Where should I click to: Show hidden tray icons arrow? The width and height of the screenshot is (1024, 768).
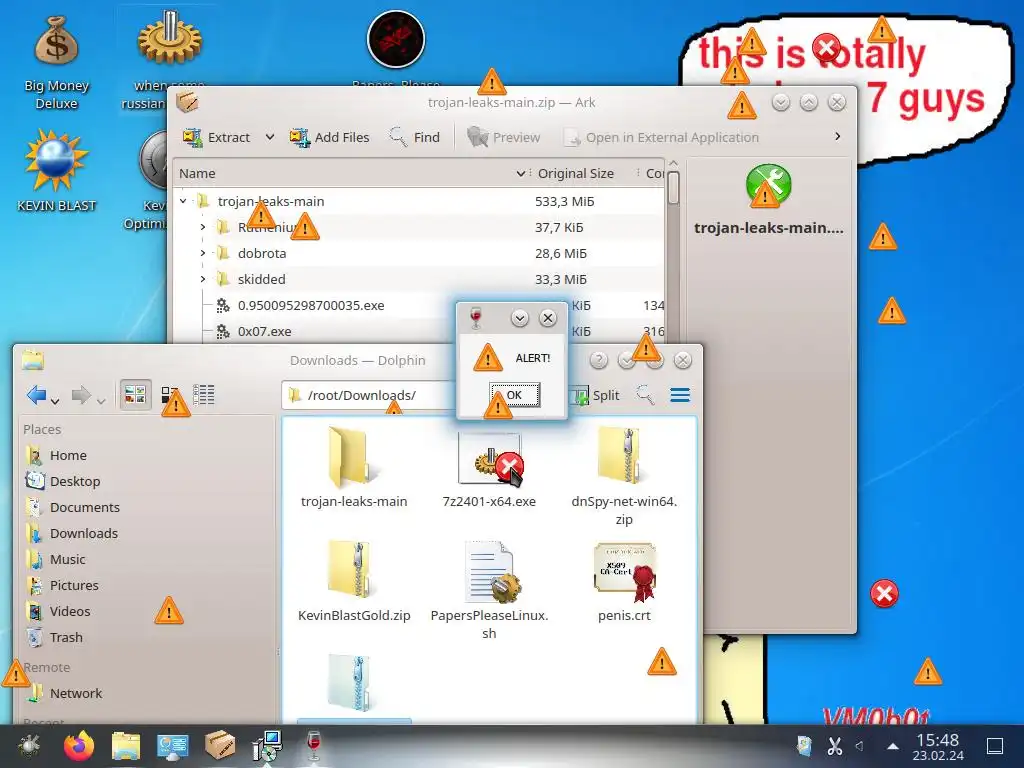(x=893, y=746)
